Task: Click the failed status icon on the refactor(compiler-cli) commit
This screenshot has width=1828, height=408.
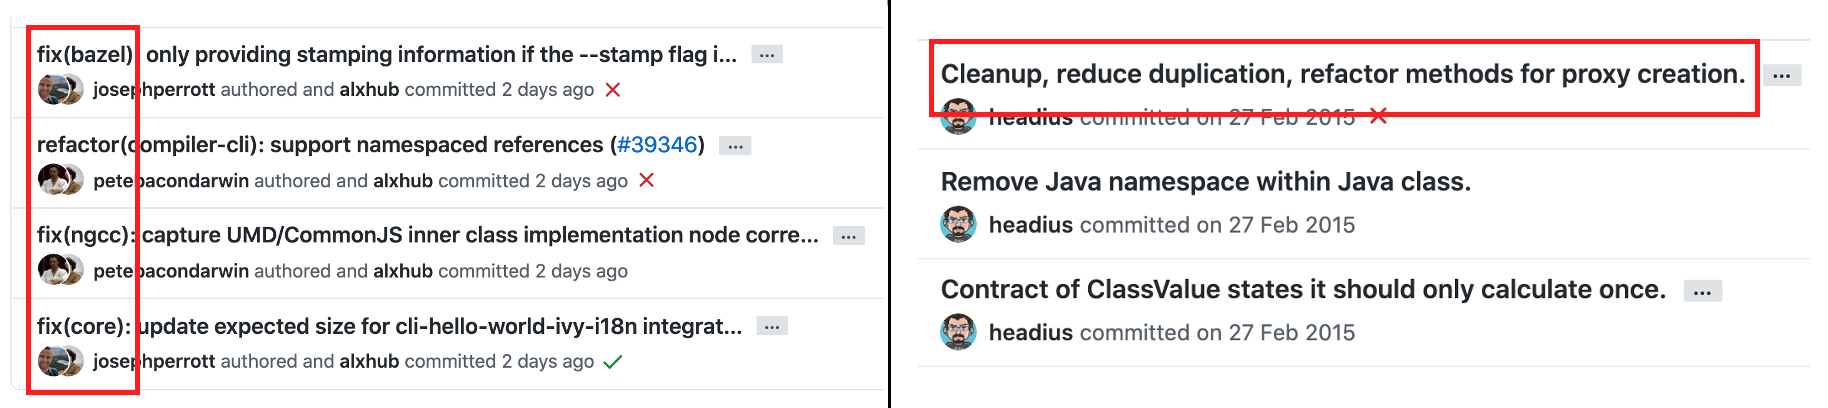Action: 647,180
